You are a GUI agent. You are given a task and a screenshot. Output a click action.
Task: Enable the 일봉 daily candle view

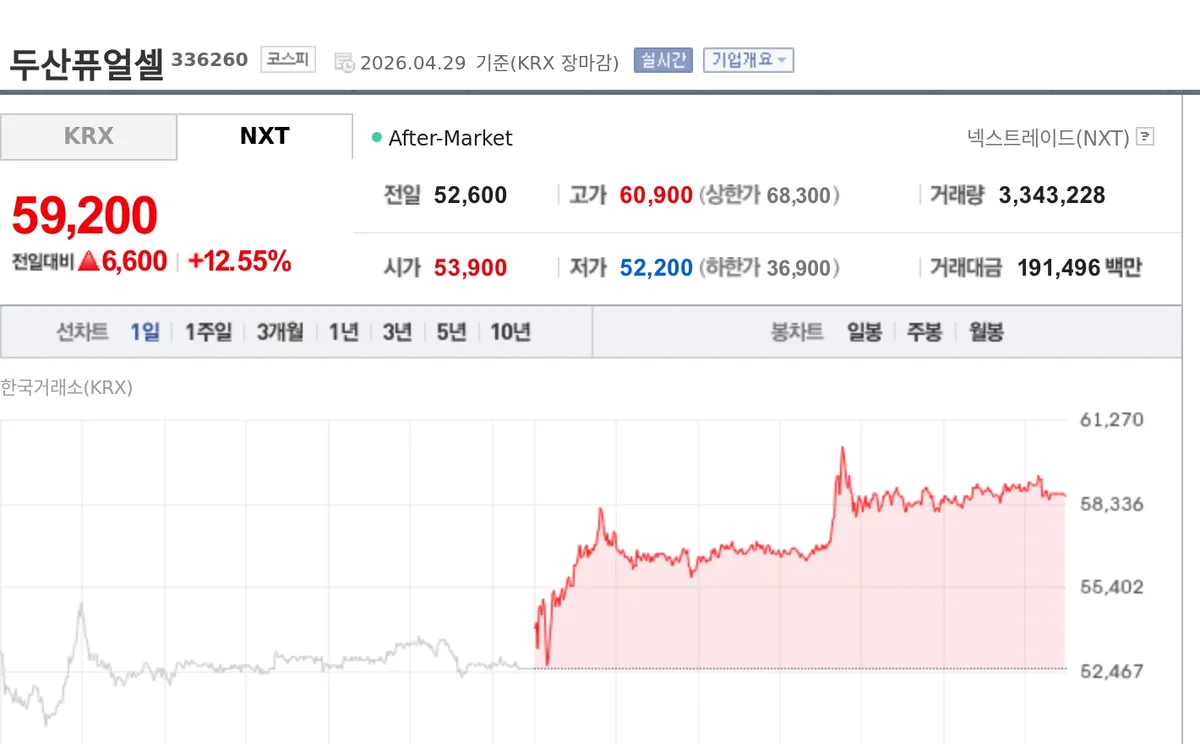tap(864, 331)
